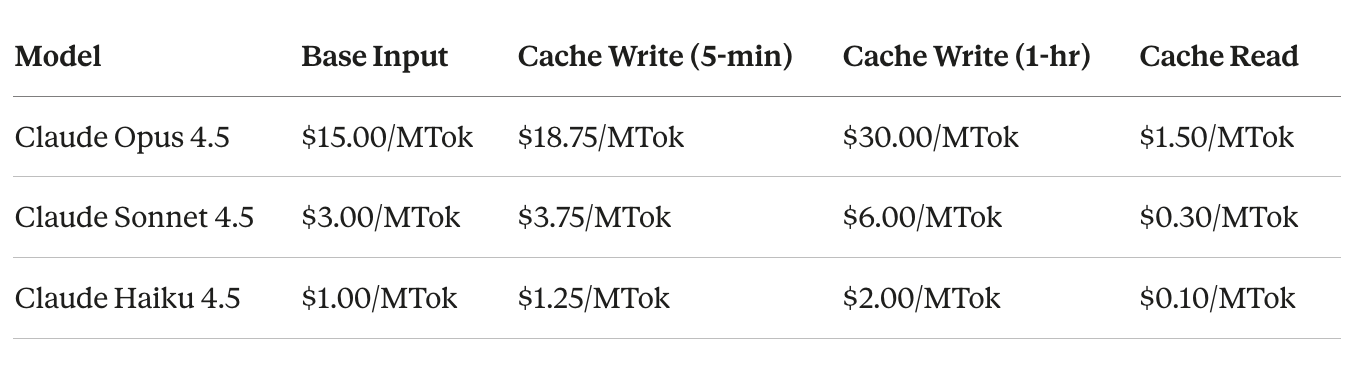This screenshot has width=1358, height=368.
Task: Click the Cache Write (1-hr) header
Action: click(966, 58)
